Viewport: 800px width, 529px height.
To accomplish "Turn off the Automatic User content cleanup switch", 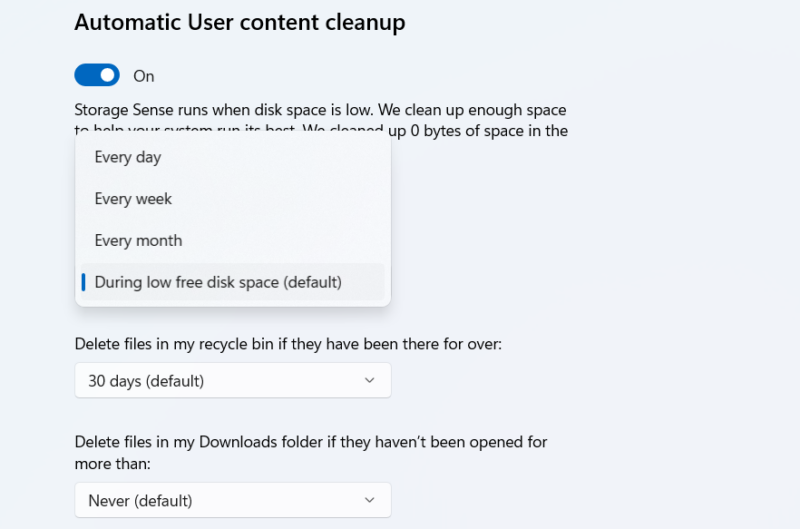I will [97, 75].
